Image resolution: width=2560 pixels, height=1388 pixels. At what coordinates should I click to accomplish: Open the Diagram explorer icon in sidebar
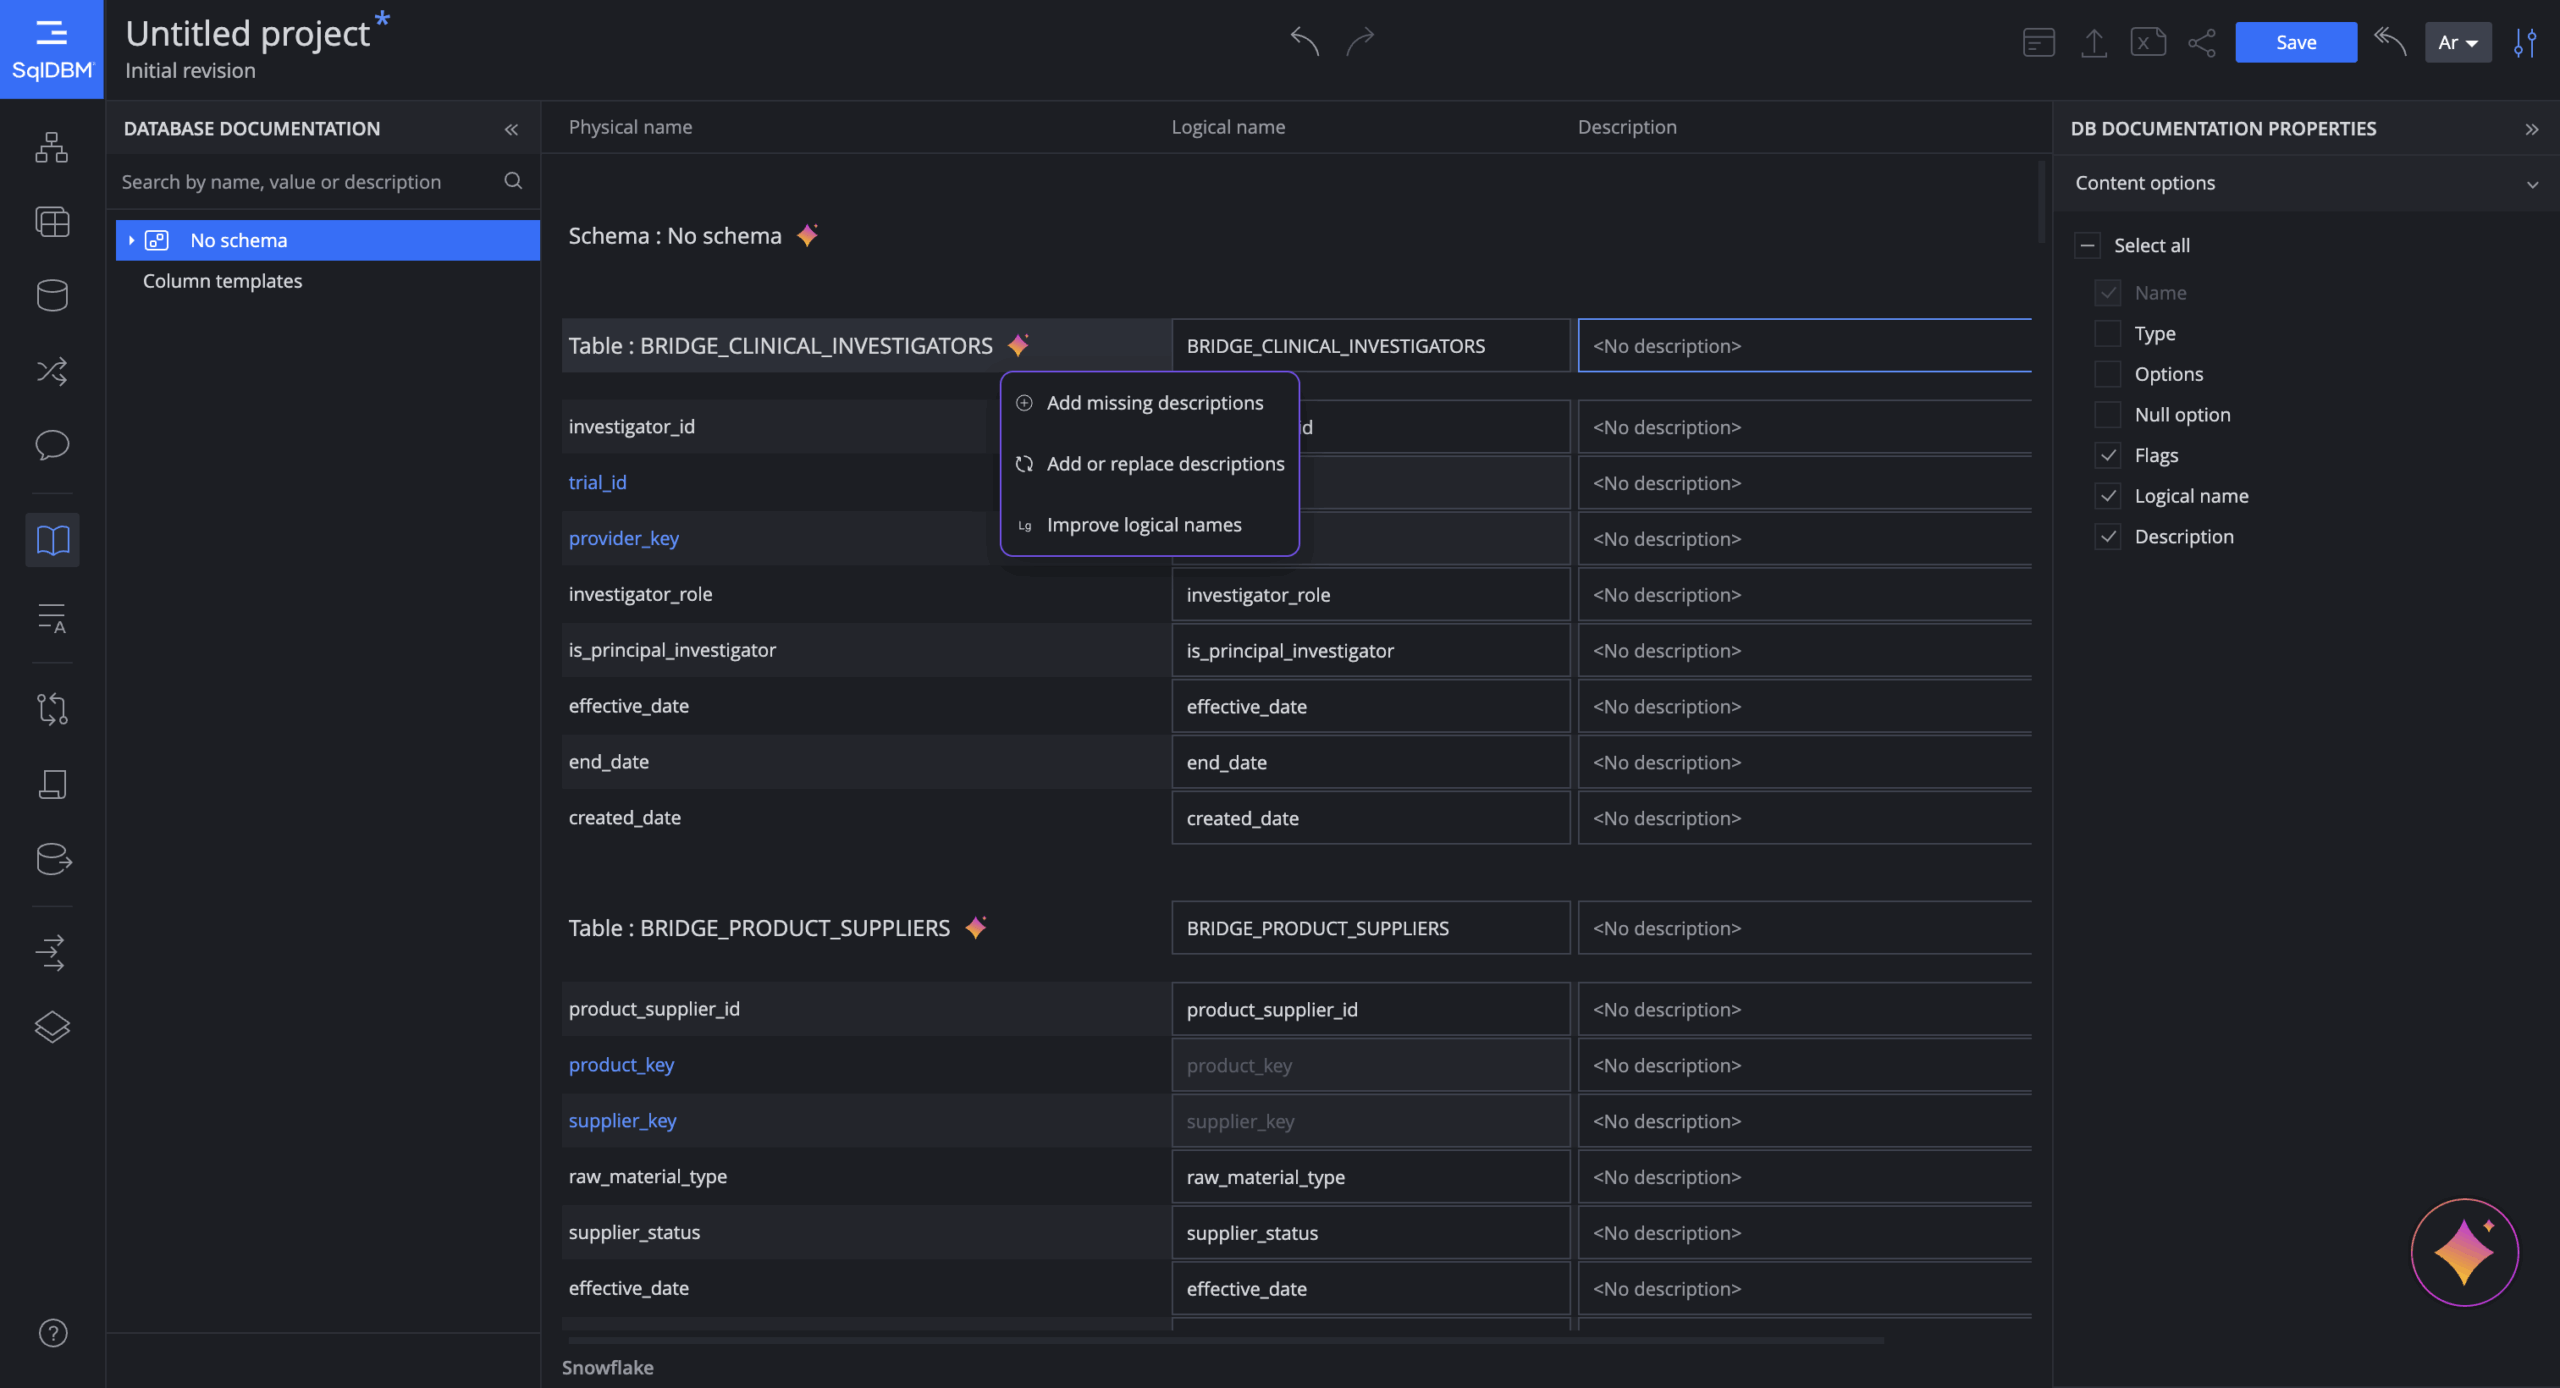pos(51,147)
